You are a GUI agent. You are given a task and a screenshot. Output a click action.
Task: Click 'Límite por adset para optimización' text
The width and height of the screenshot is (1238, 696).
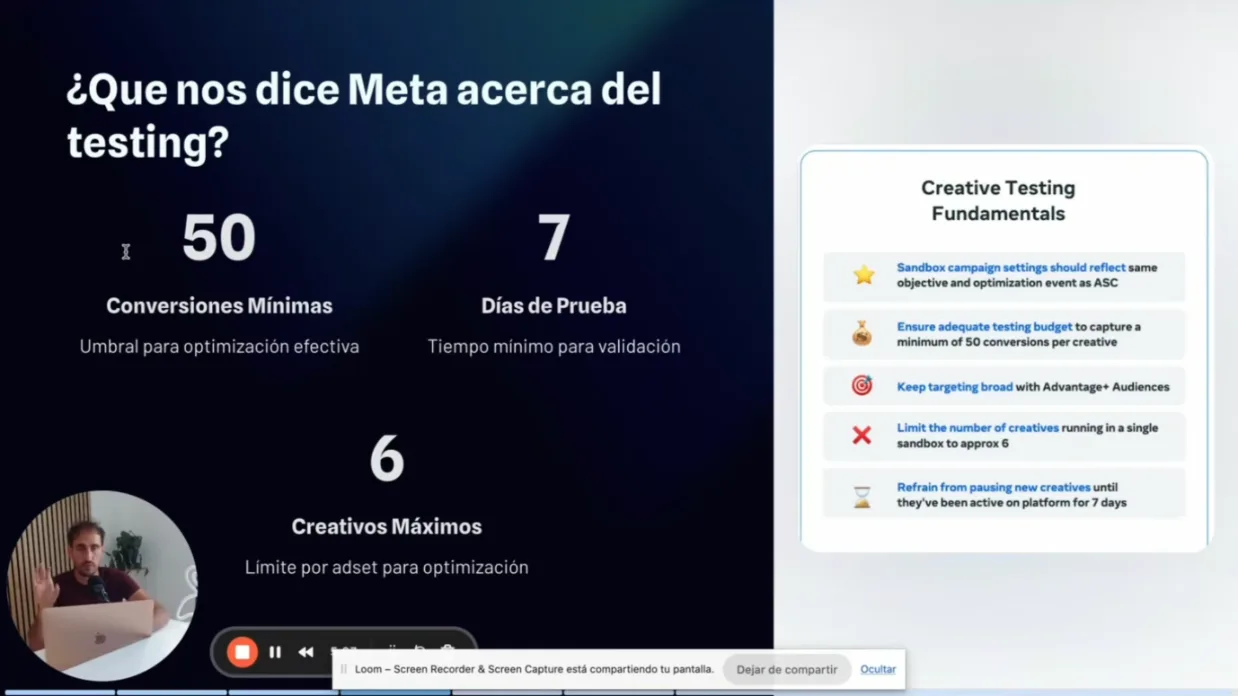tap(387, 568)
